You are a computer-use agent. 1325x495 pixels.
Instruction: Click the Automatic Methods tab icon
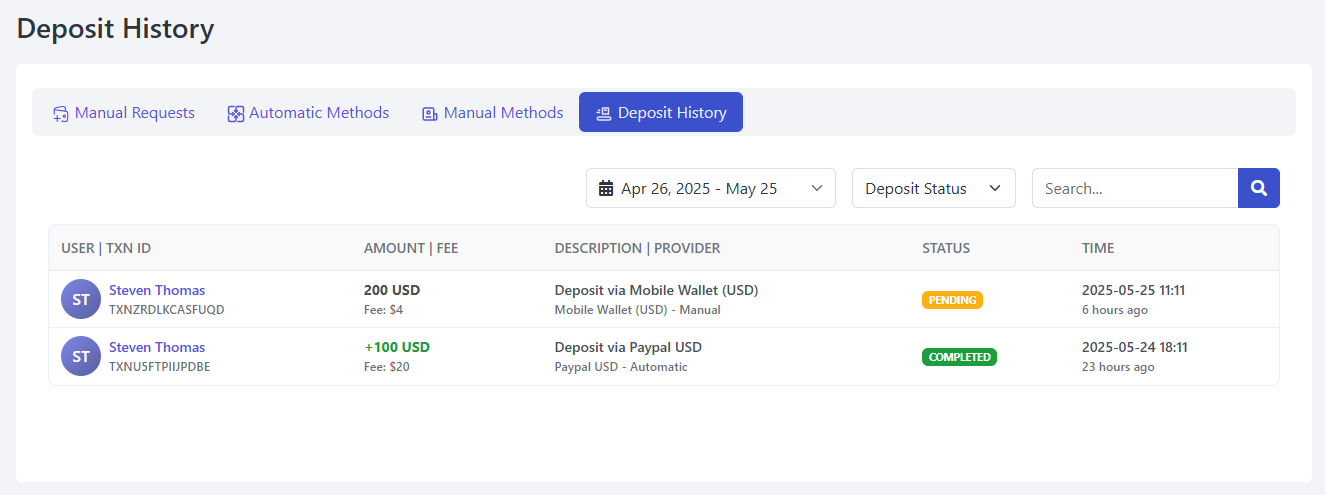click(236, 114)
